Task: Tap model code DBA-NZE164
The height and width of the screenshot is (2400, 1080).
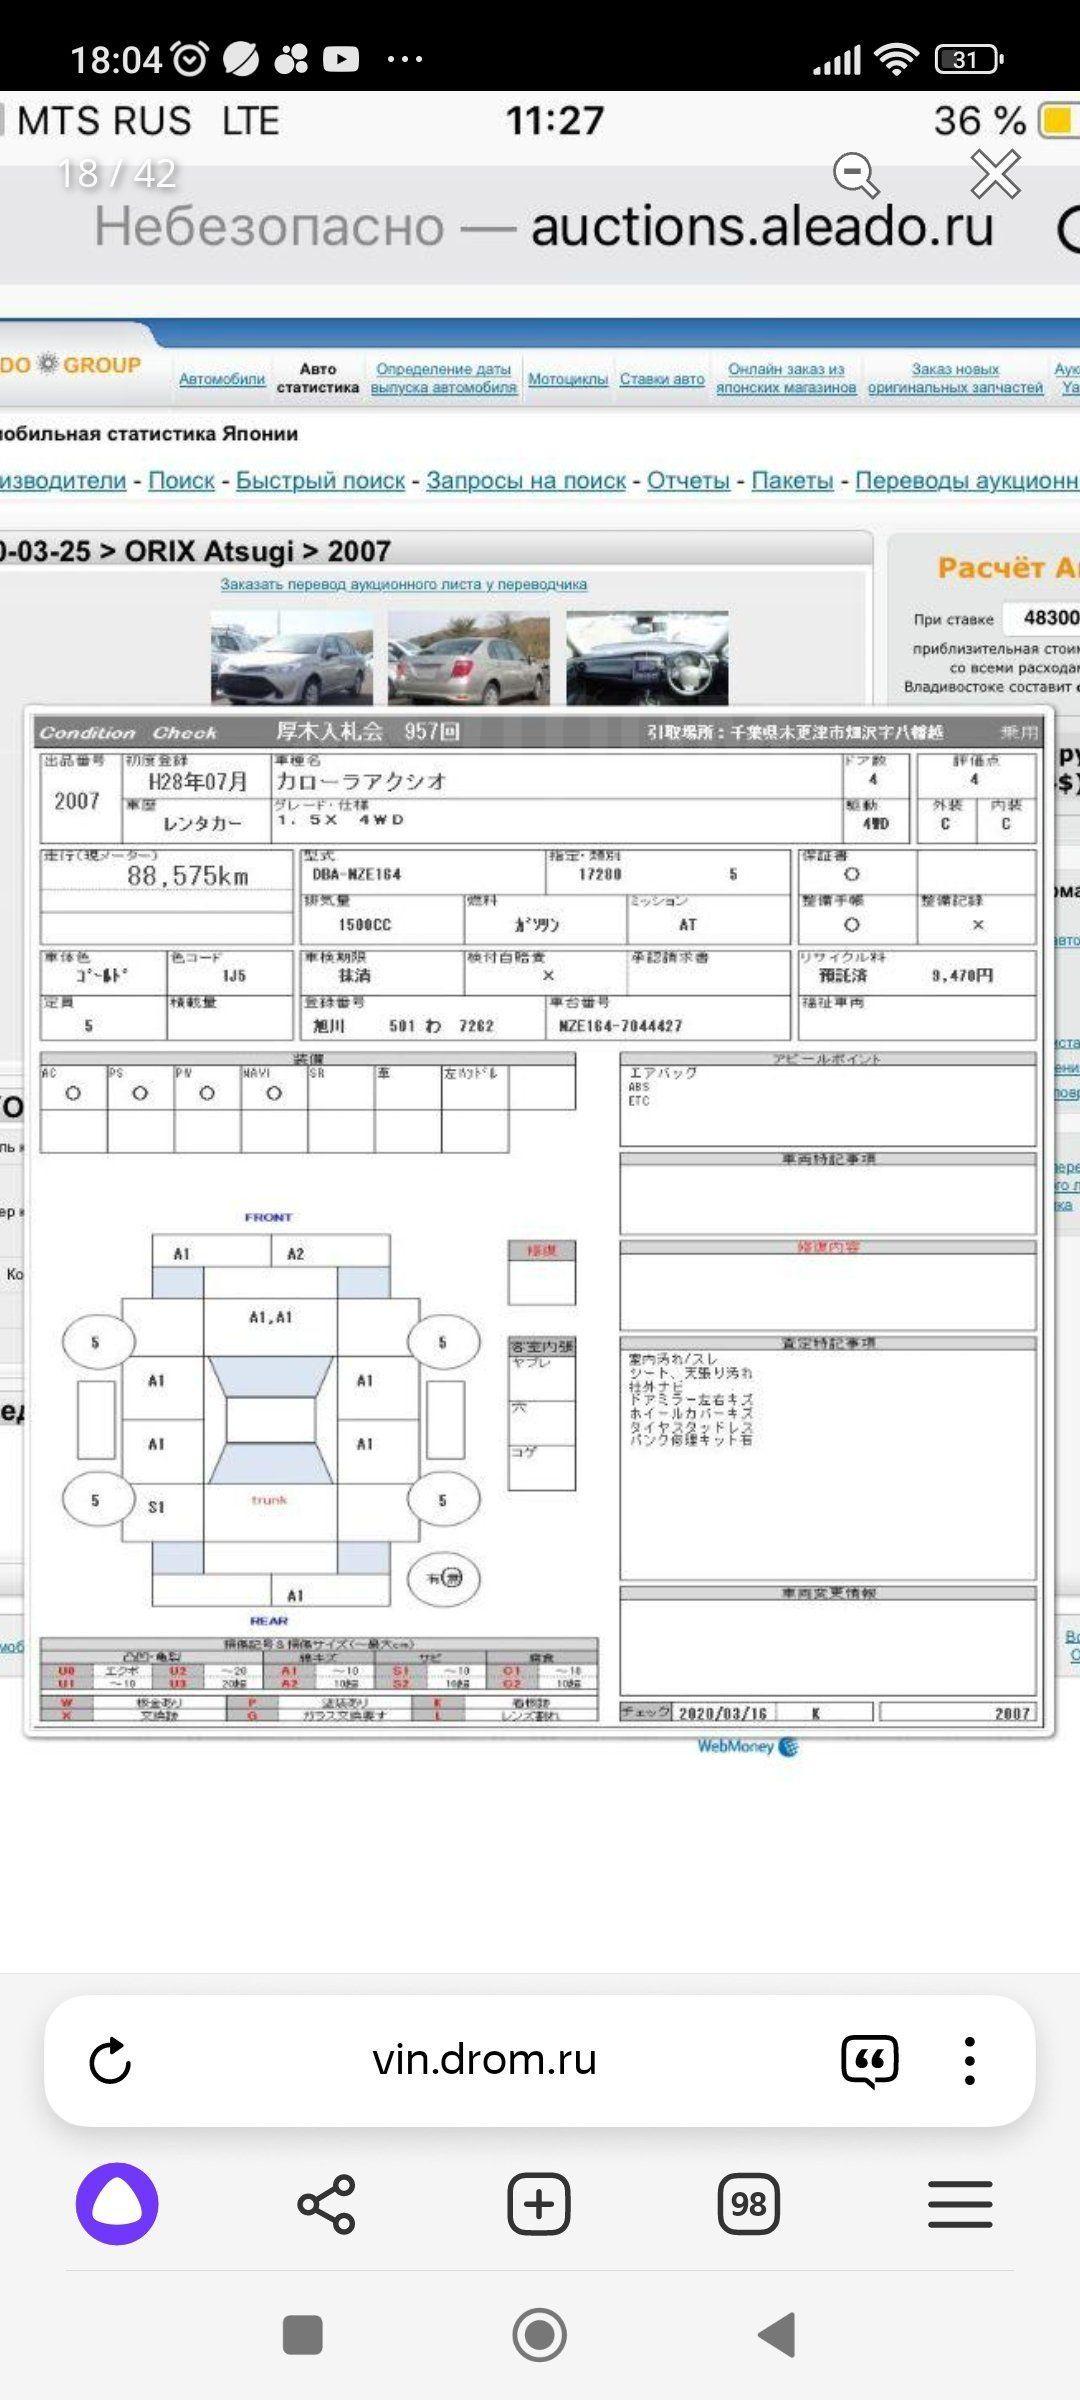Action: point(357,874)
